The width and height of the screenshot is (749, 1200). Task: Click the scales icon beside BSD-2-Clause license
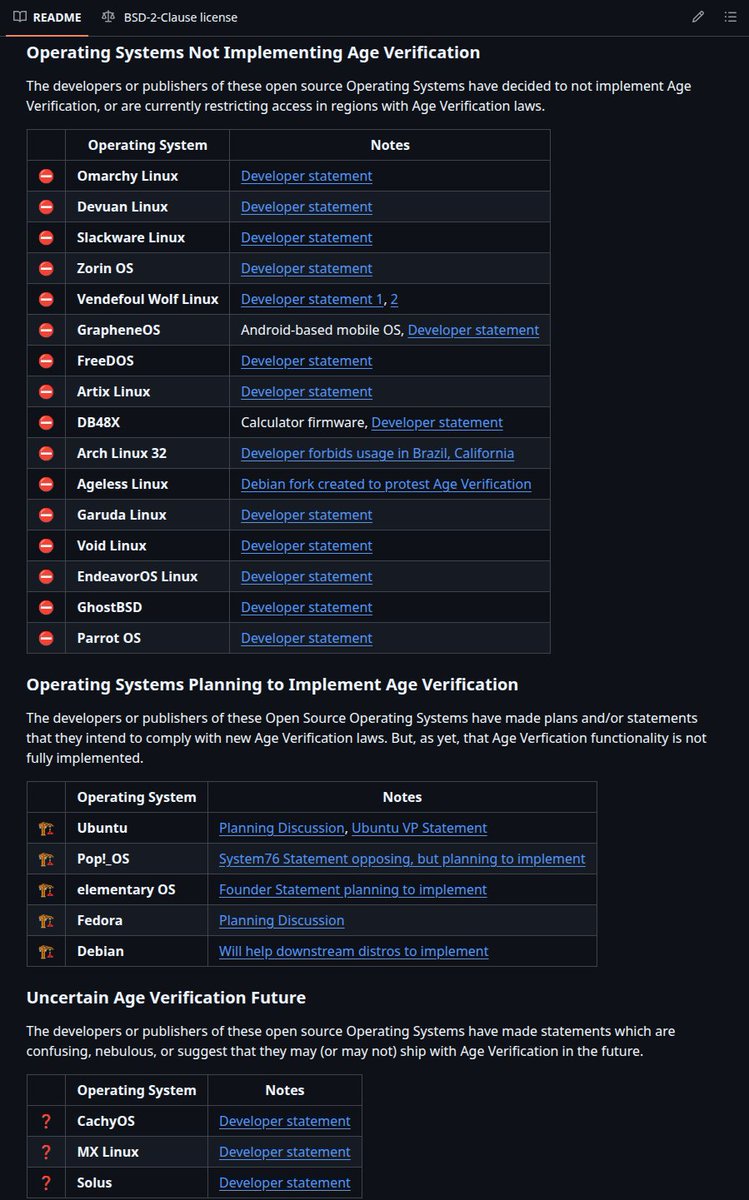[108, 17]
